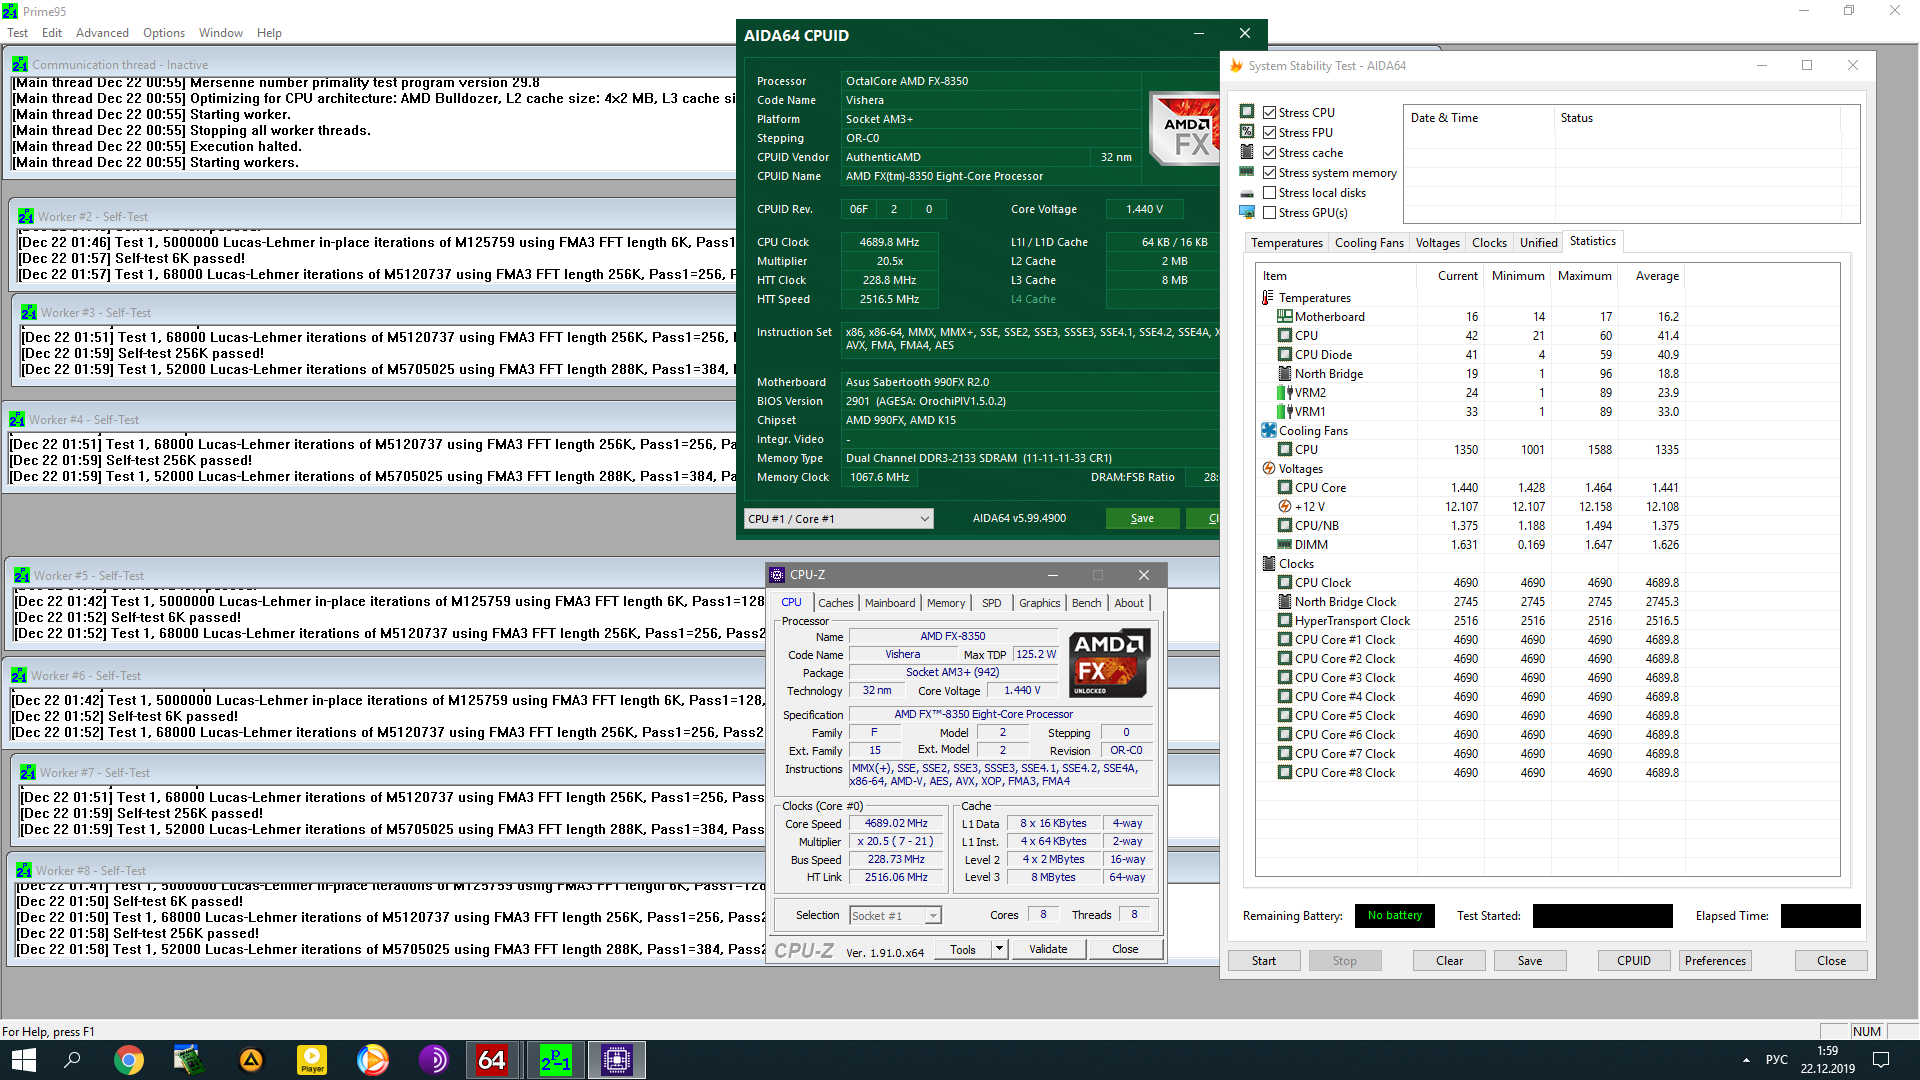The height and width of the screenshot is (1080, 1920).
Task: Click the CPU-Z taskbar icon
Action: pos(617,1060)
